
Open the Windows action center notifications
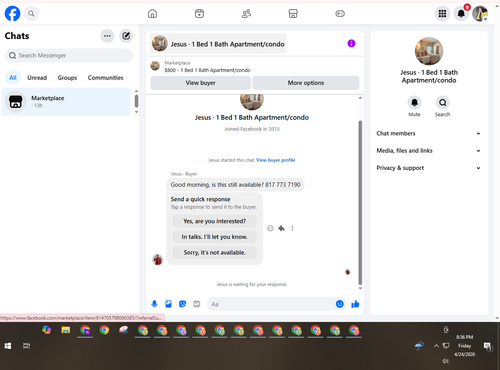tap(488, 347)
